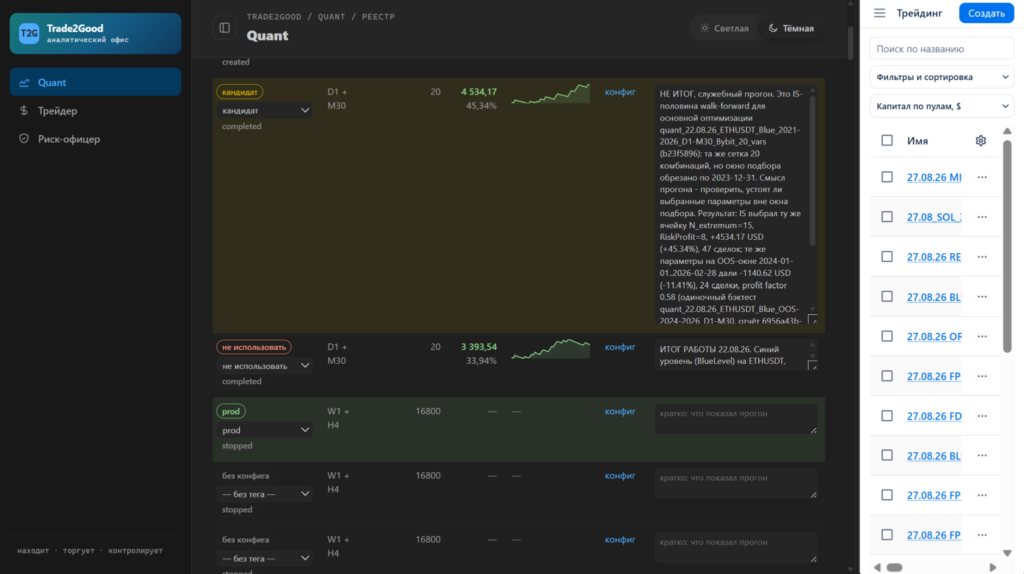
Task: Click the Создать button
Action: click(986, 13)
